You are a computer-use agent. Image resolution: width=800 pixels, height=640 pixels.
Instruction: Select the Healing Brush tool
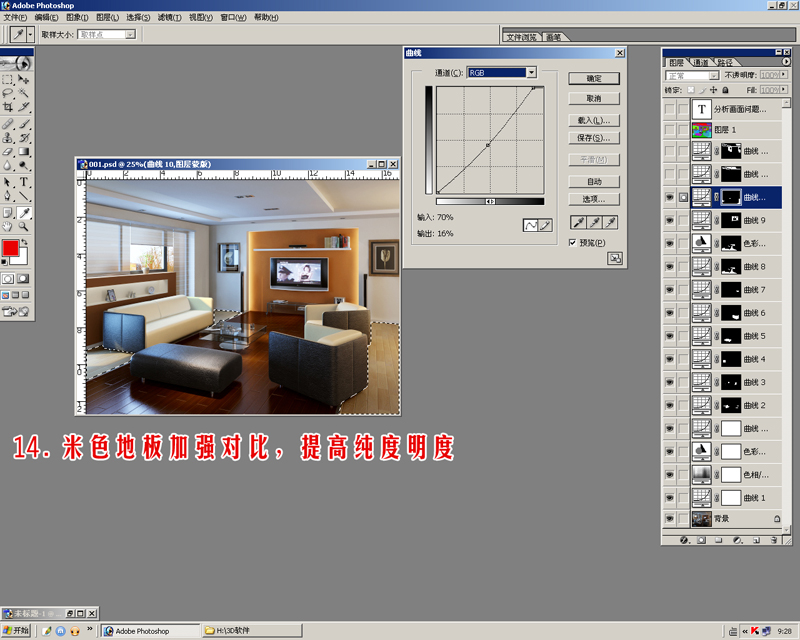8,124
